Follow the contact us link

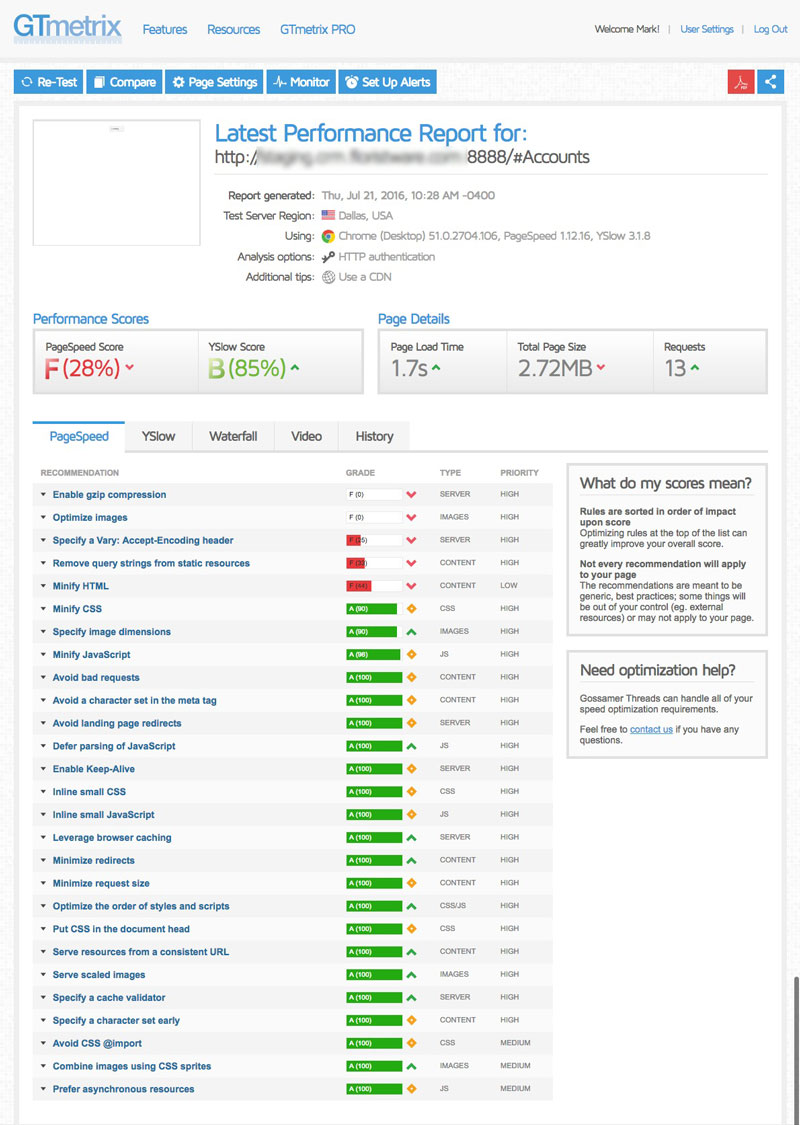click(651, 729)
